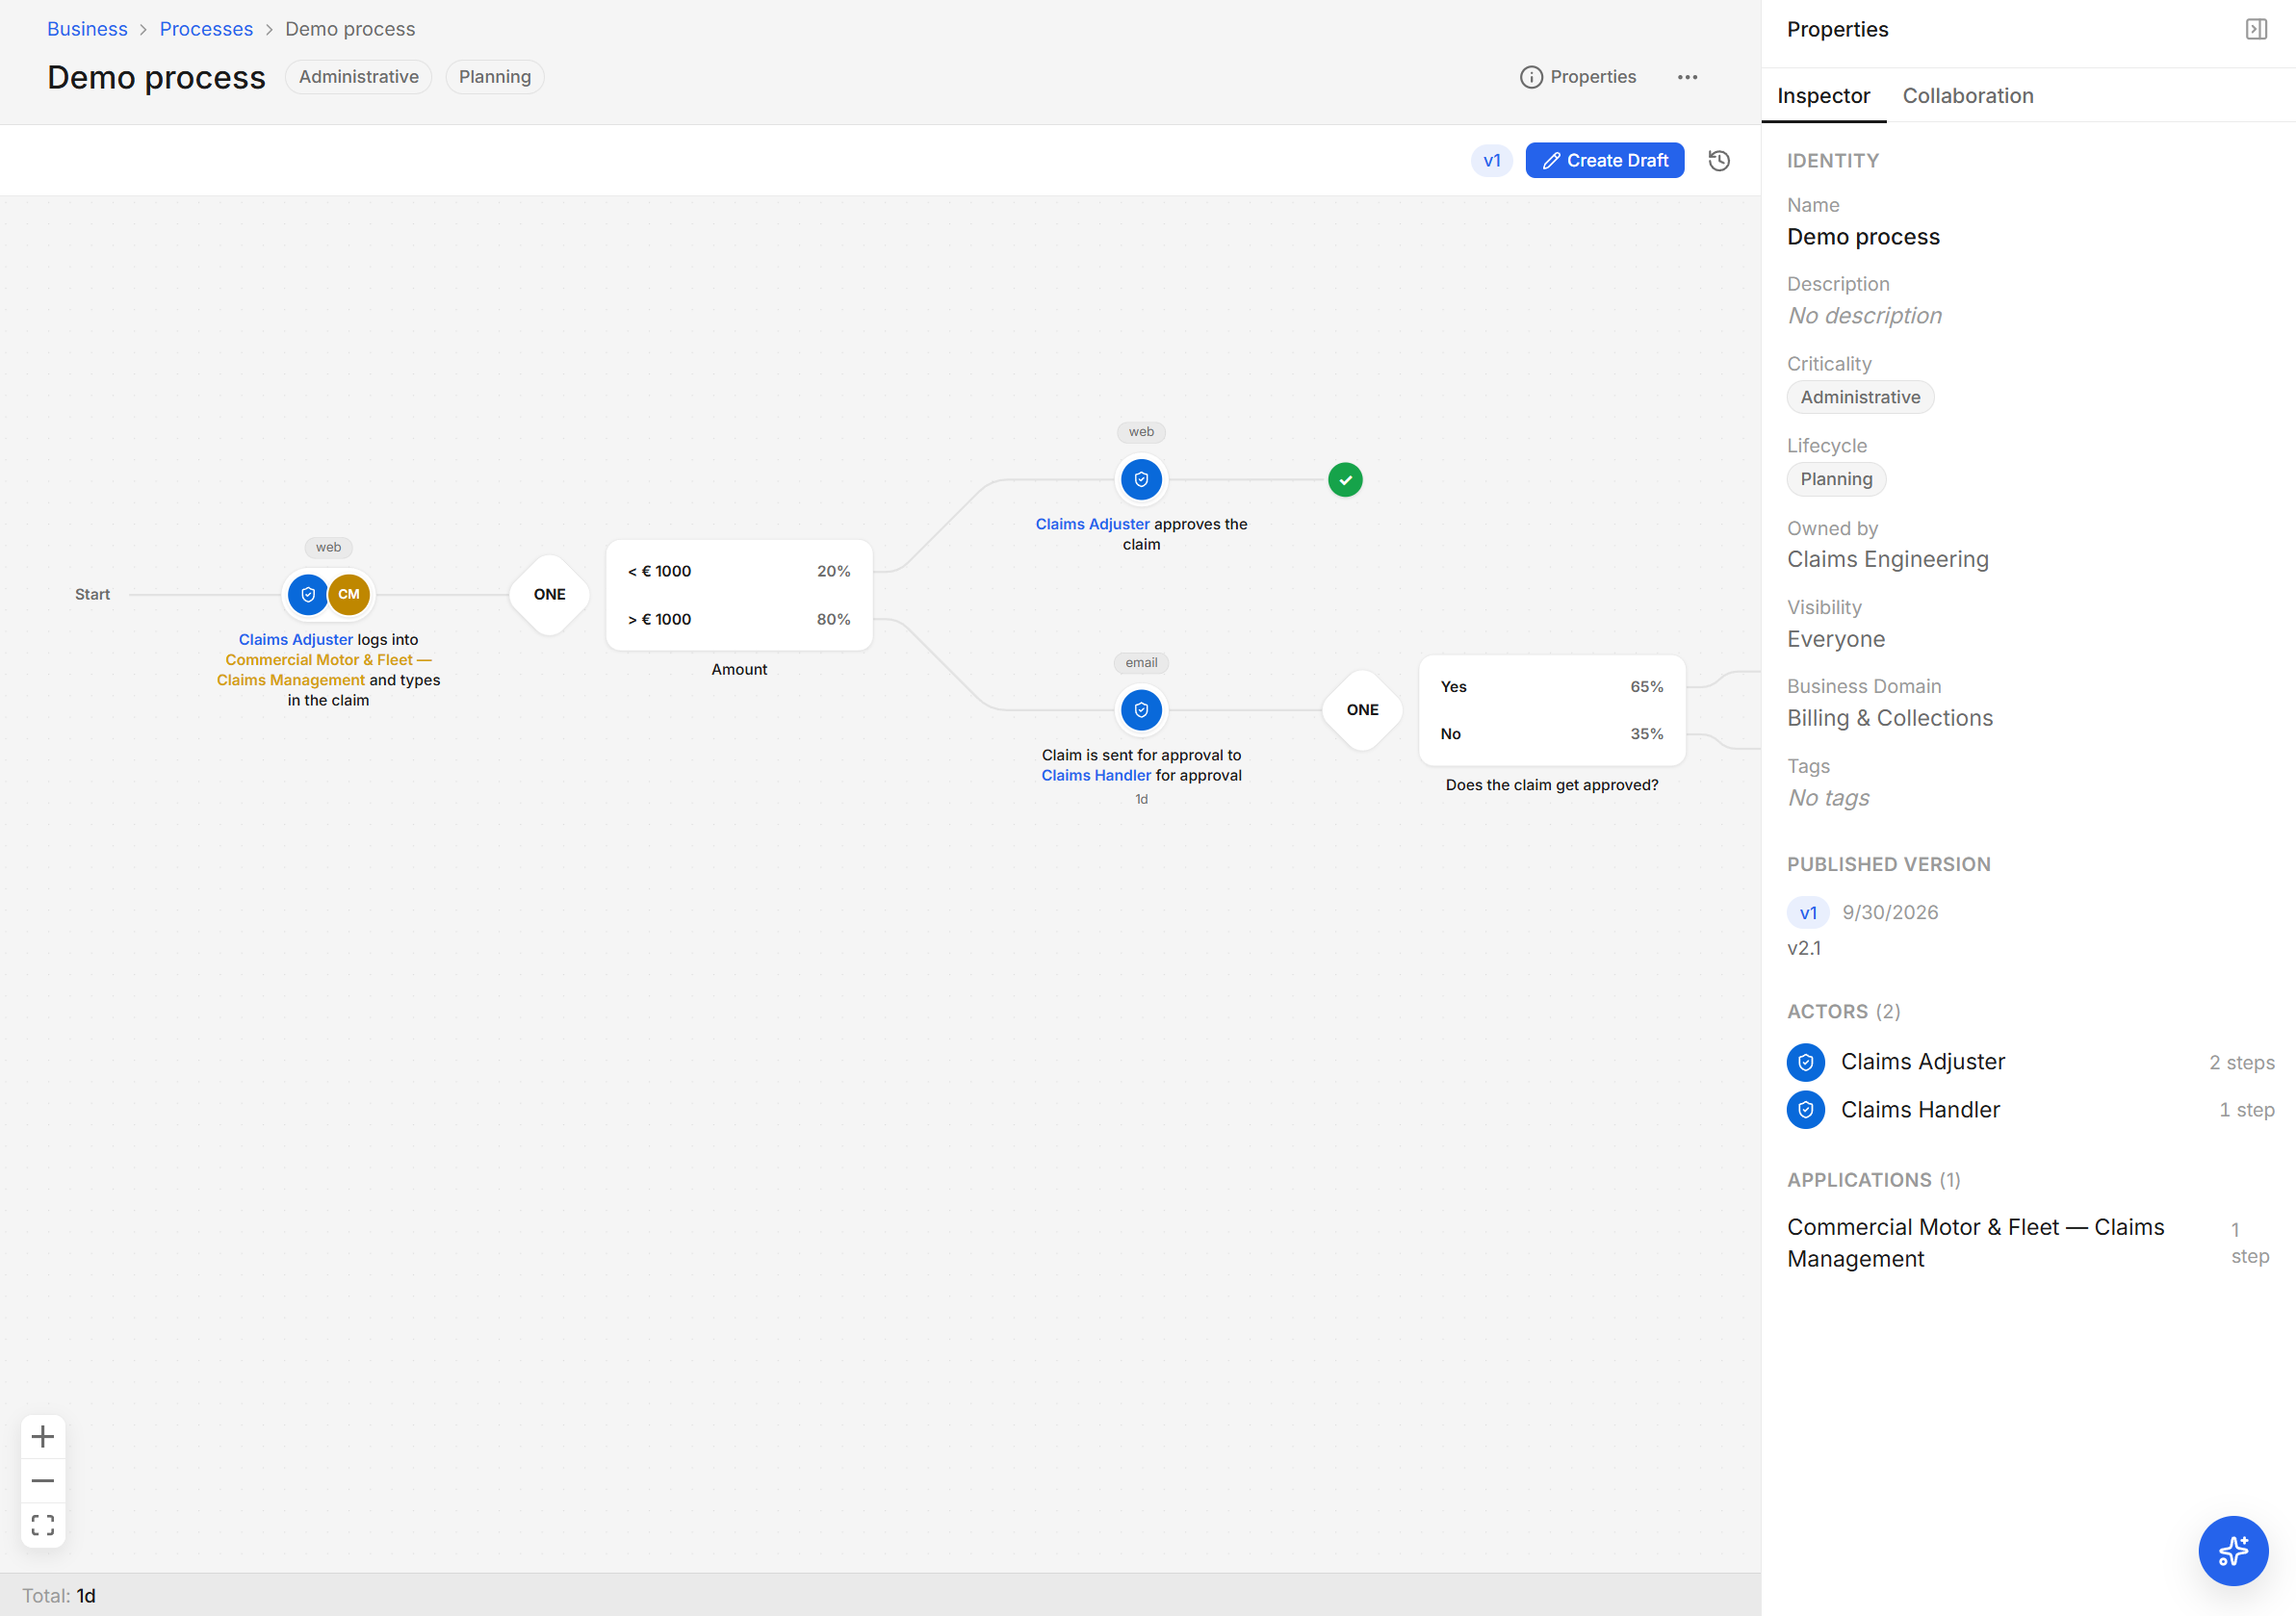Click the info Properties button in header
2296x1616 pixels.
[1578, 77]
